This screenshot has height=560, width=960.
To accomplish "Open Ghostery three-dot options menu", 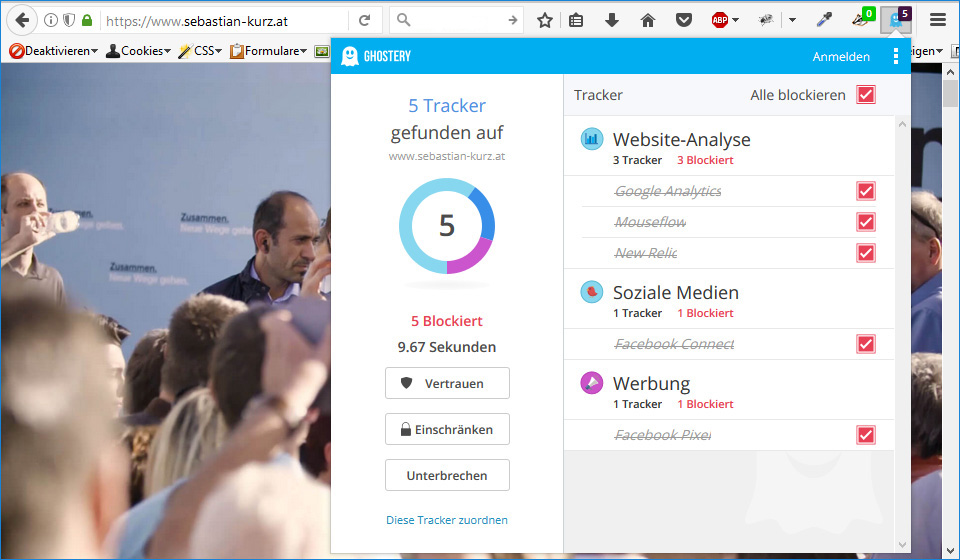I will click(896, 56).
